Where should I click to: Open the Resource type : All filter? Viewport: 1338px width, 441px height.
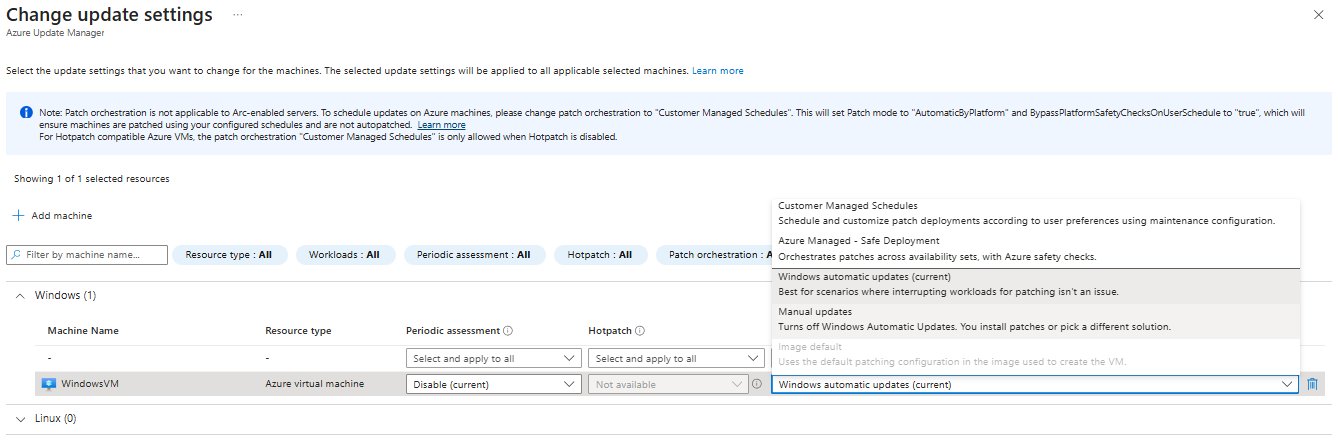coord(230,255)
